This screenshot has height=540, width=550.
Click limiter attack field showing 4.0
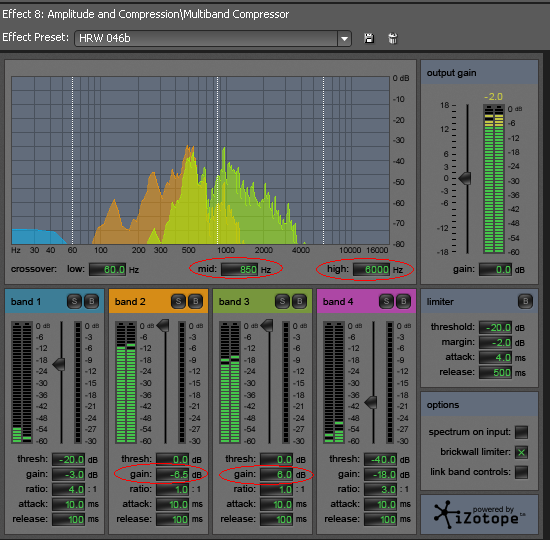[x=496, y=358]
